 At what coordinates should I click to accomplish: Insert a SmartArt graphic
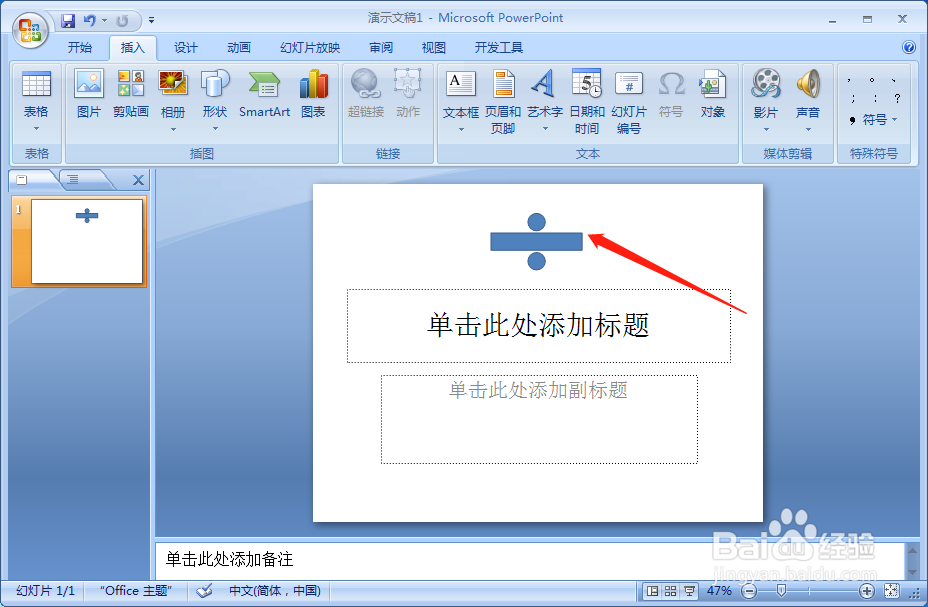[265, 94]
